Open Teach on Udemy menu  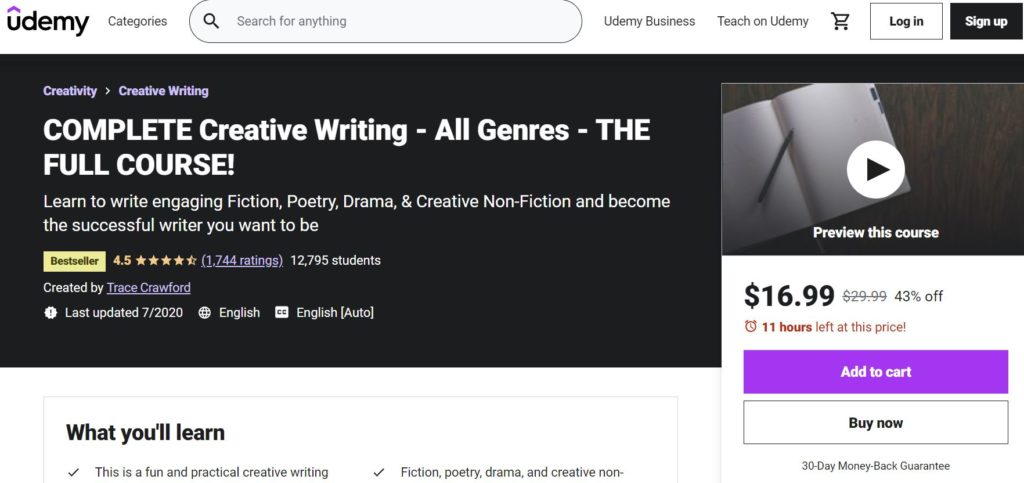point(762,21)
